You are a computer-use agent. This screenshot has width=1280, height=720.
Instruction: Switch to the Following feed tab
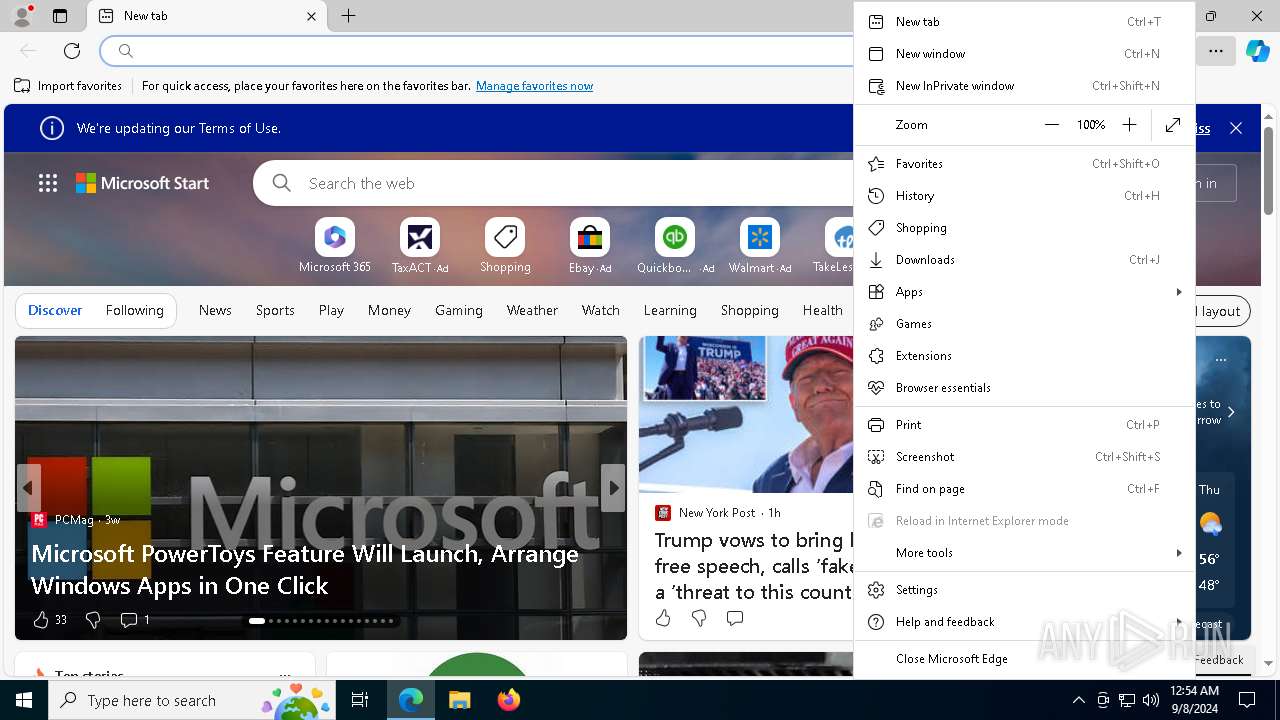click(134, 310)
